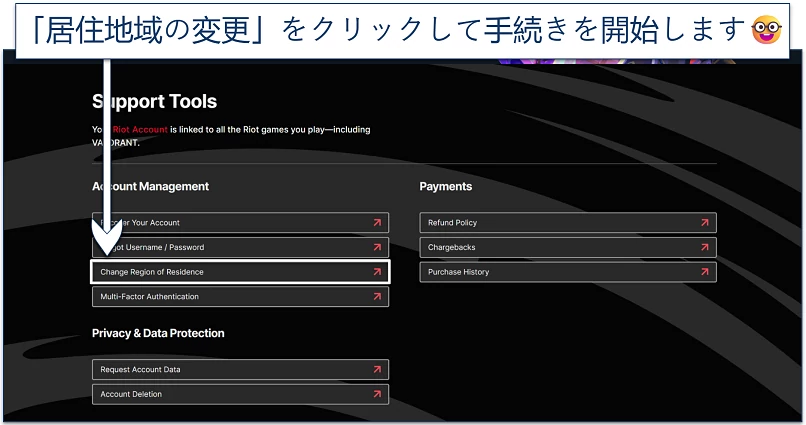Viewport: 806px width, 425px height.
Task: Open the Request Account Data link
Action: pyautogui.click(x=240, y=369)
